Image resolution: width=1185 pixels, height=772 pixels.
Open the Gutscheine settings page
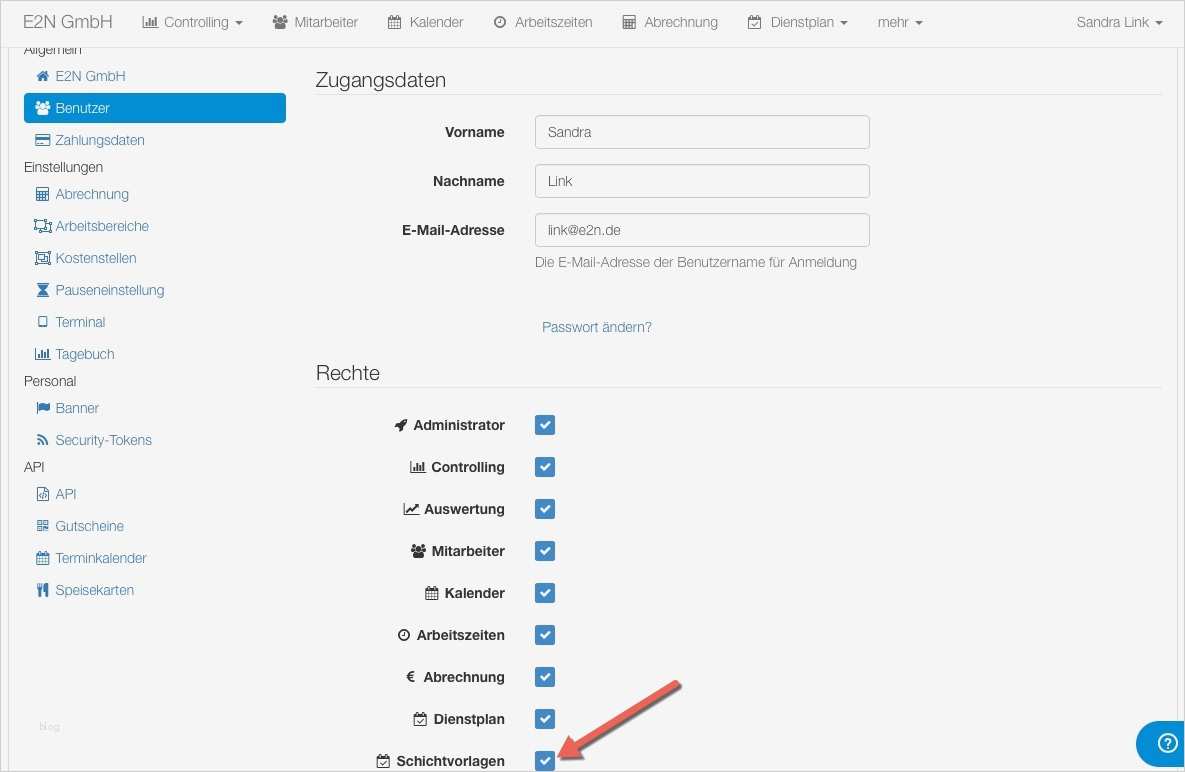pos(89,525)
